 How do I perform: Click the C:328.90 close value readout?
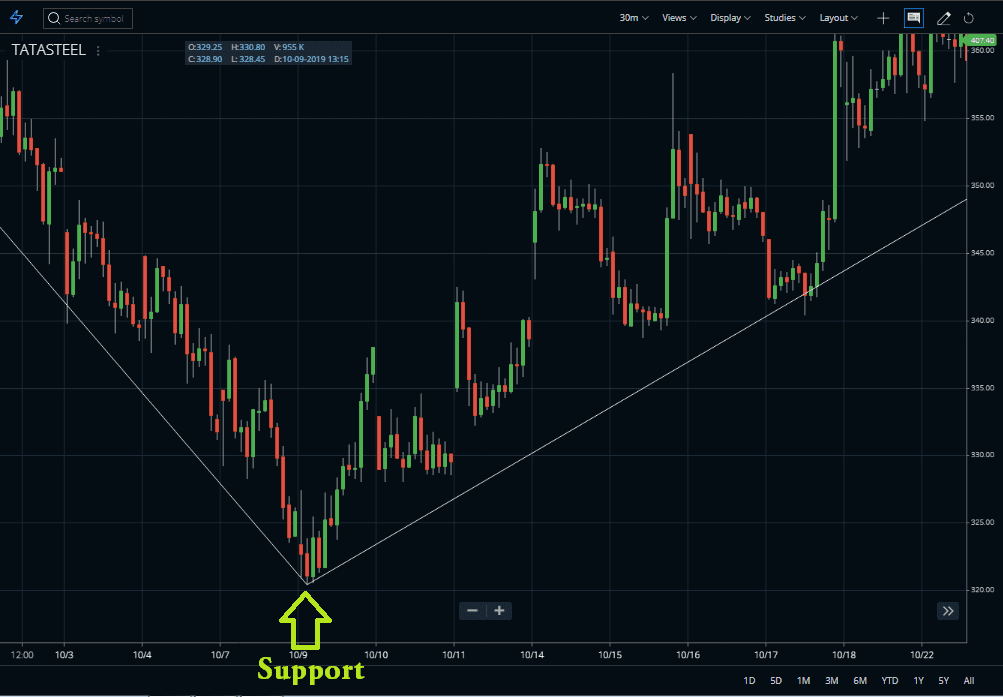pyautogui.click(x=205, y=59)
